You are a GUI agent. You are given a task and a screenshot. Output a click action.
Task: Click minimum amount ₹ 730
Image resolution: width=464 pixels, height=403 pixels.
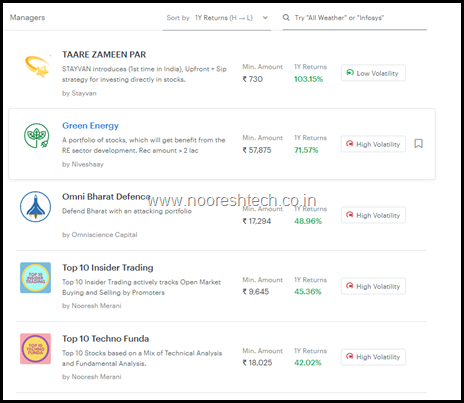(x=253, y=79)
